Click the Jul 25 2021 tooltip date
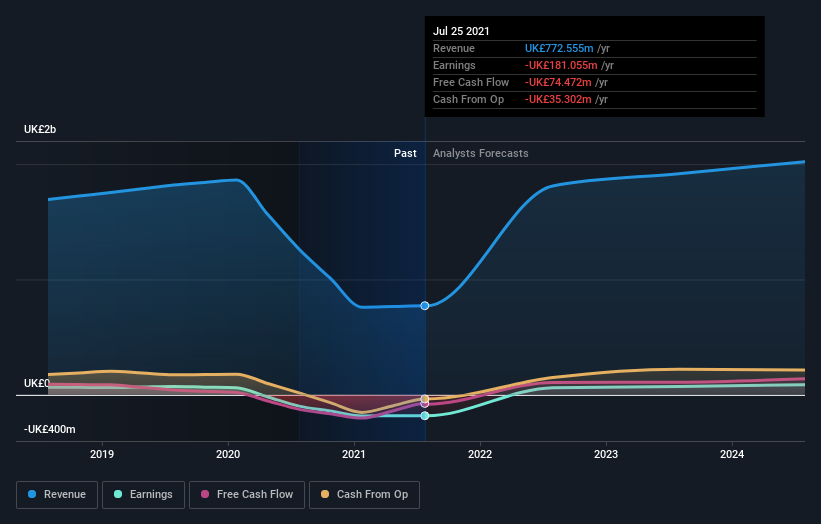821x524 pixels. (461, 31)
